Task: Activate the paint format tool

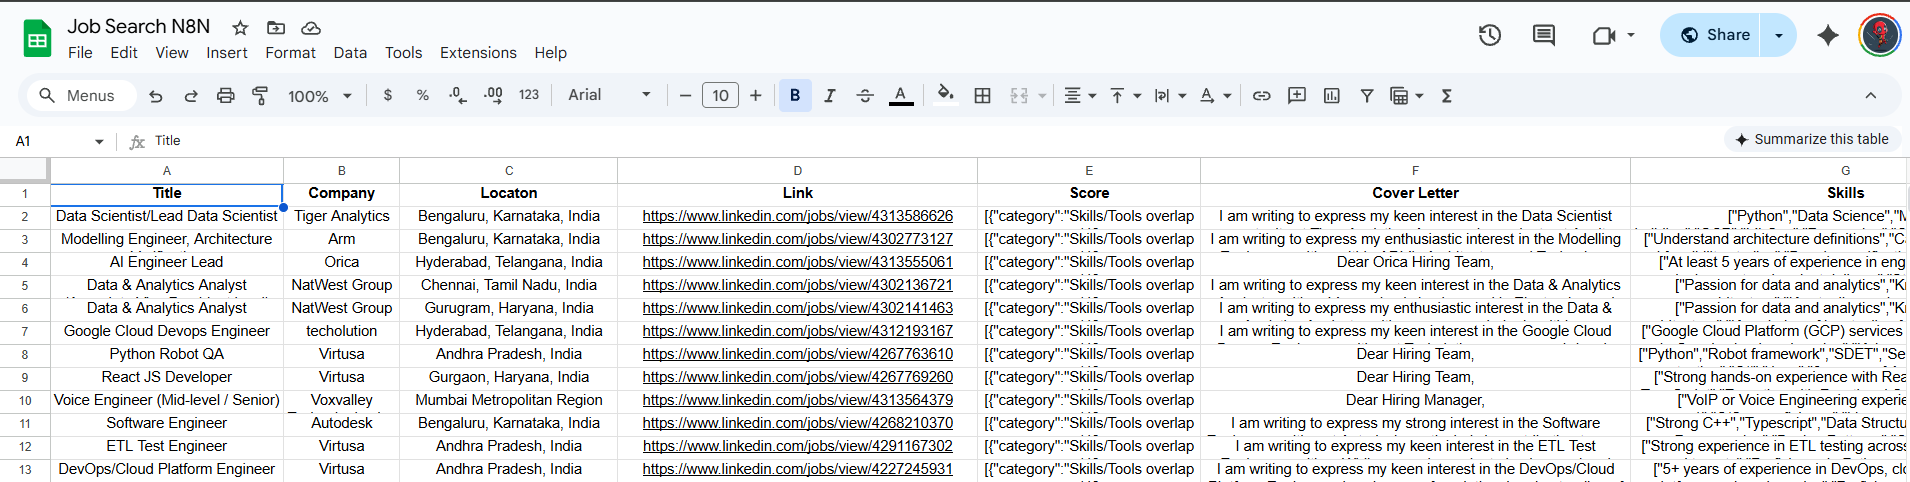Action: 260,96
